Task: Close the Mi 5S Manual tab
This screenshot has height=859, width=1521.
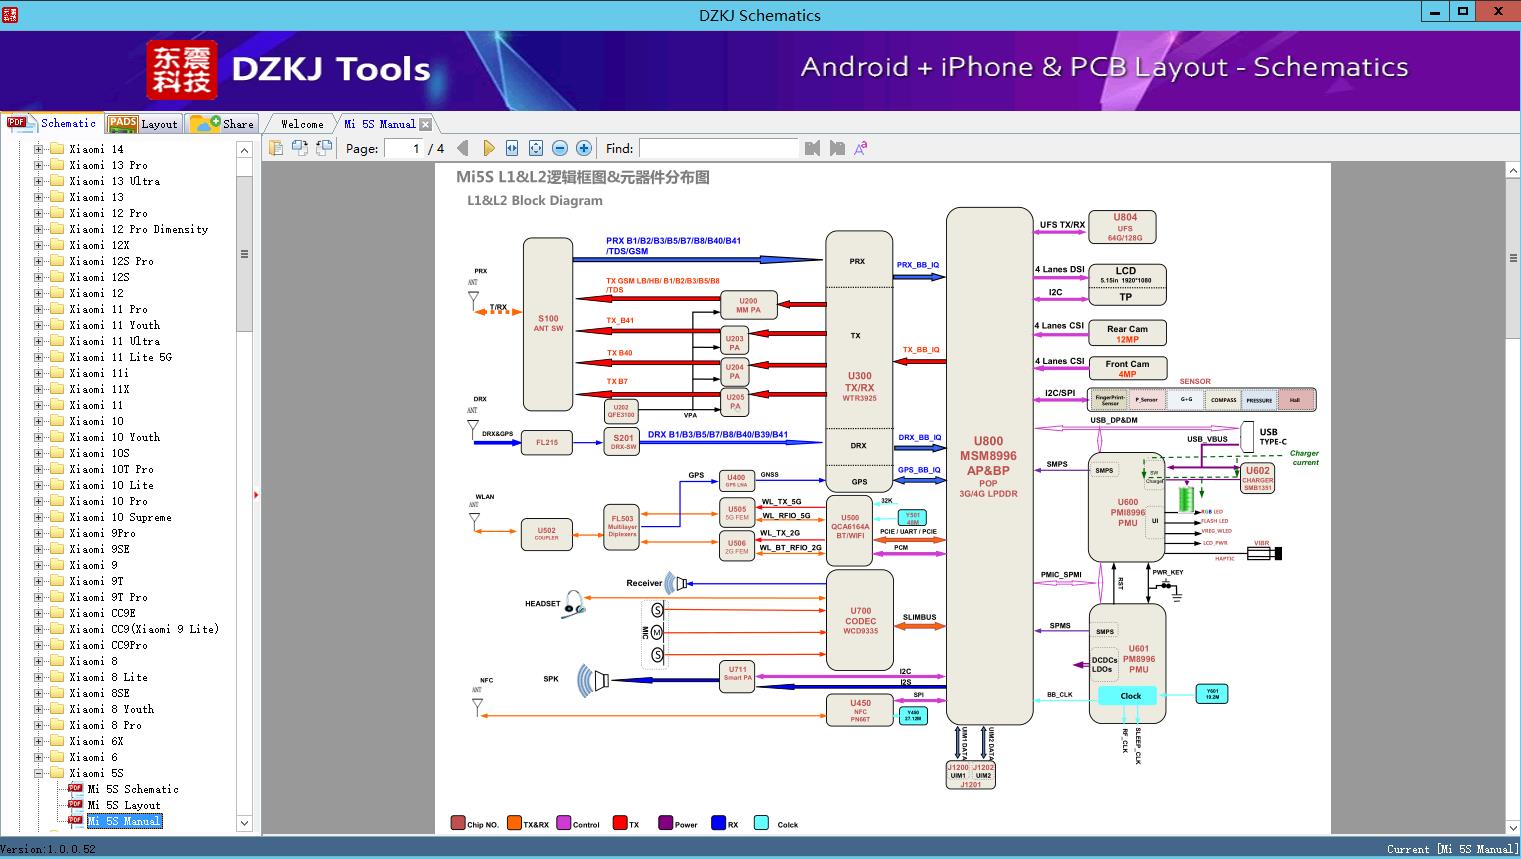Action: (x=426, y=124)
